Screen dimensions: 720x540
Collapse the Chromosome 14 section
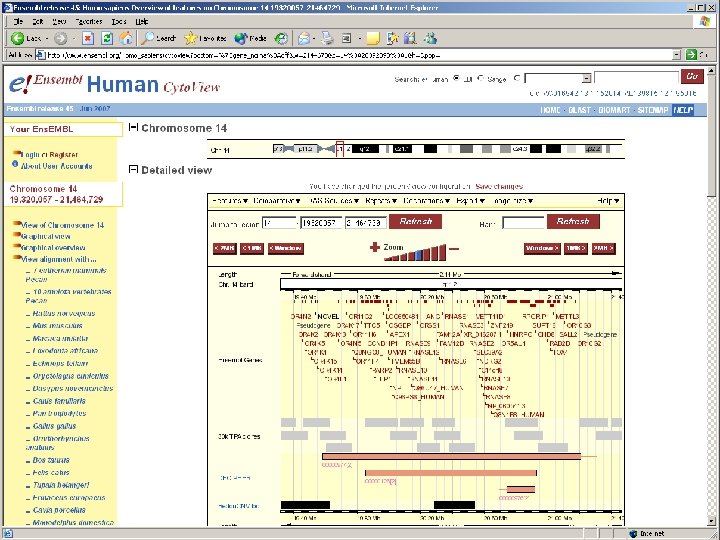(x=133, y=127)
